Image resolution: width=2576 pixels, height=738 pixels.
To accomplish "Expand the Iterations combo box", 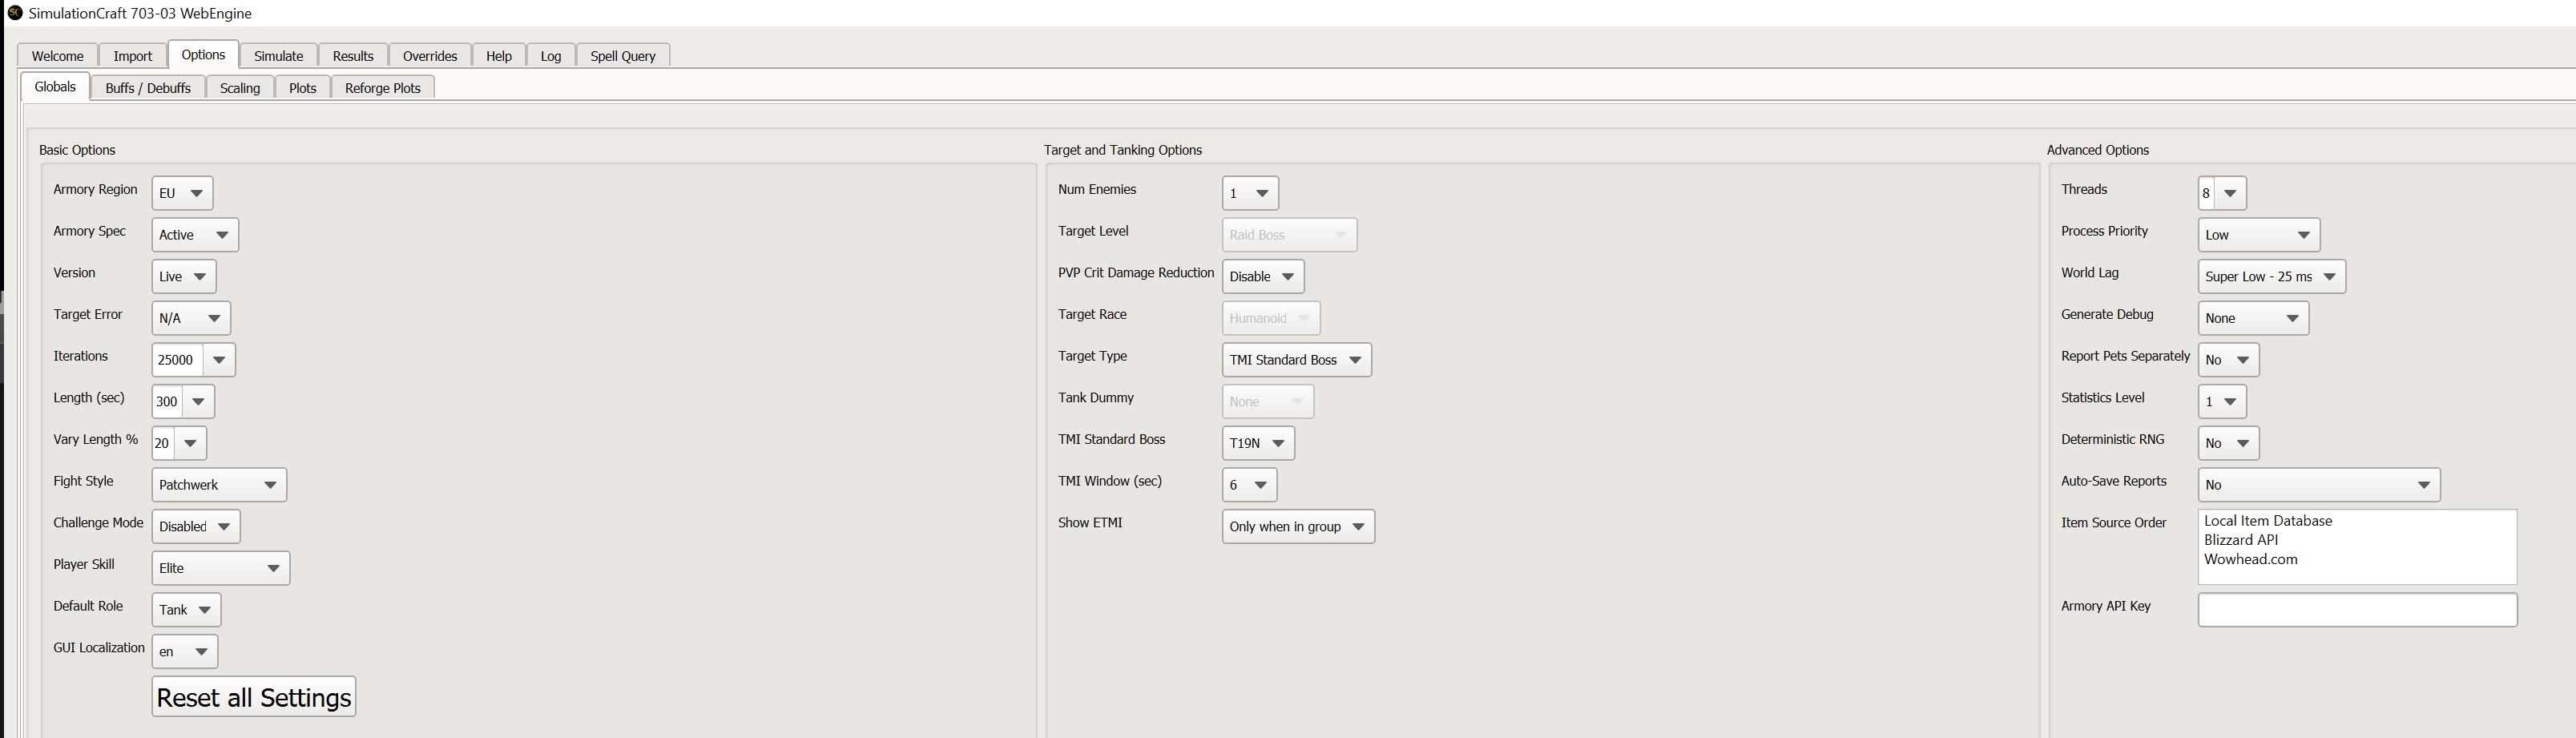I will click(219, 360).
